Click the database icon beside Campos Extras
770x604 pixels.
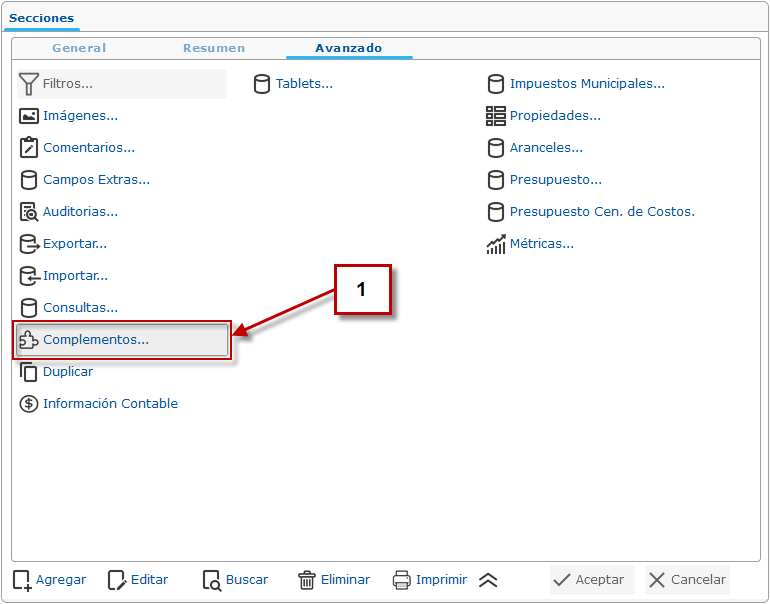(28, 180)
